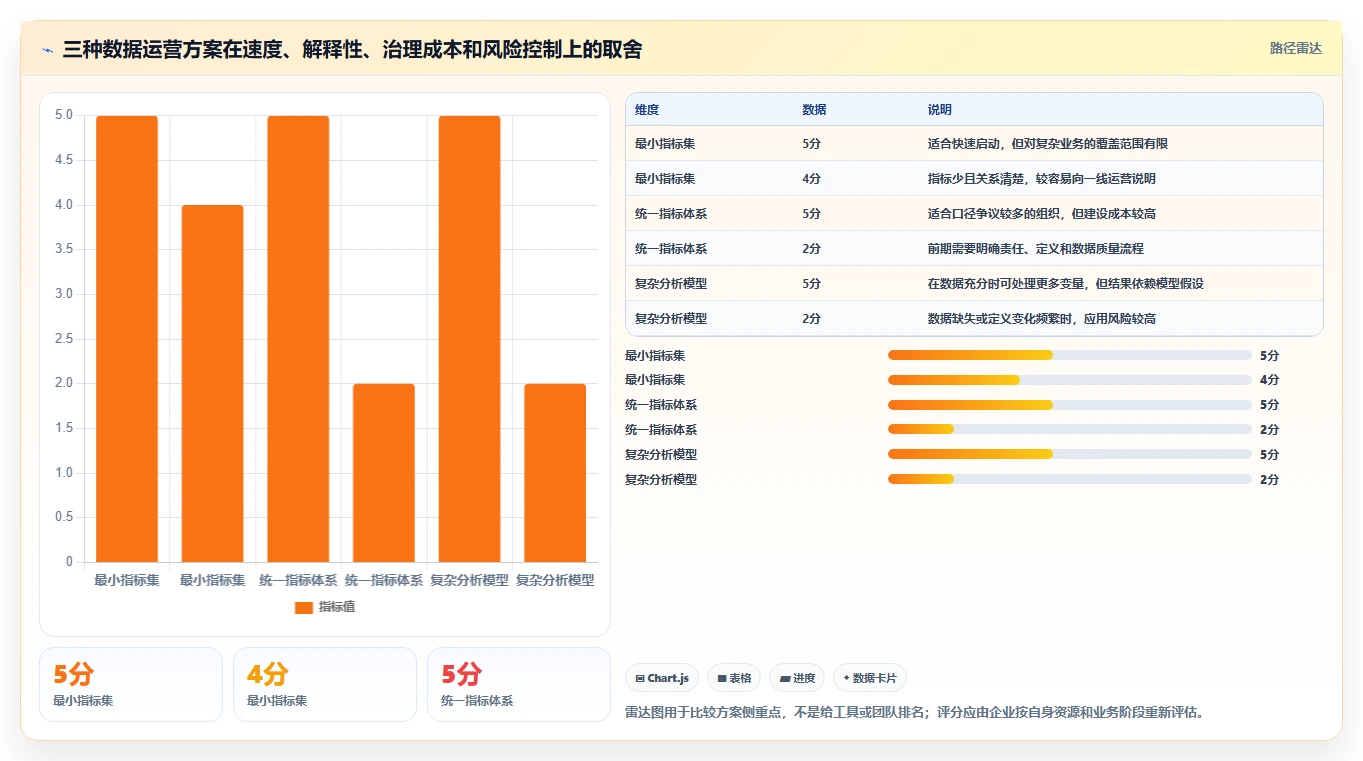
Task: Click the 指标值 legend label
Action: point(337,607)
